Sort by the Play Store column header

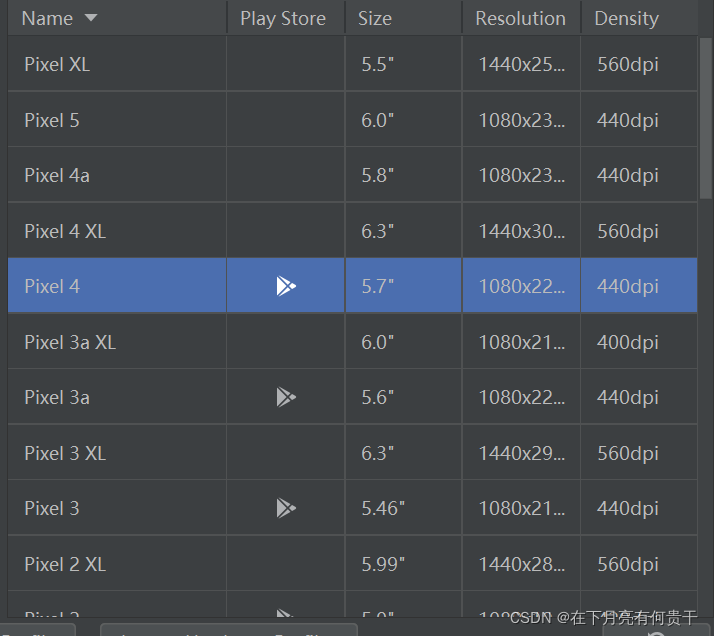pyautogui.click(x=286, y=18)
